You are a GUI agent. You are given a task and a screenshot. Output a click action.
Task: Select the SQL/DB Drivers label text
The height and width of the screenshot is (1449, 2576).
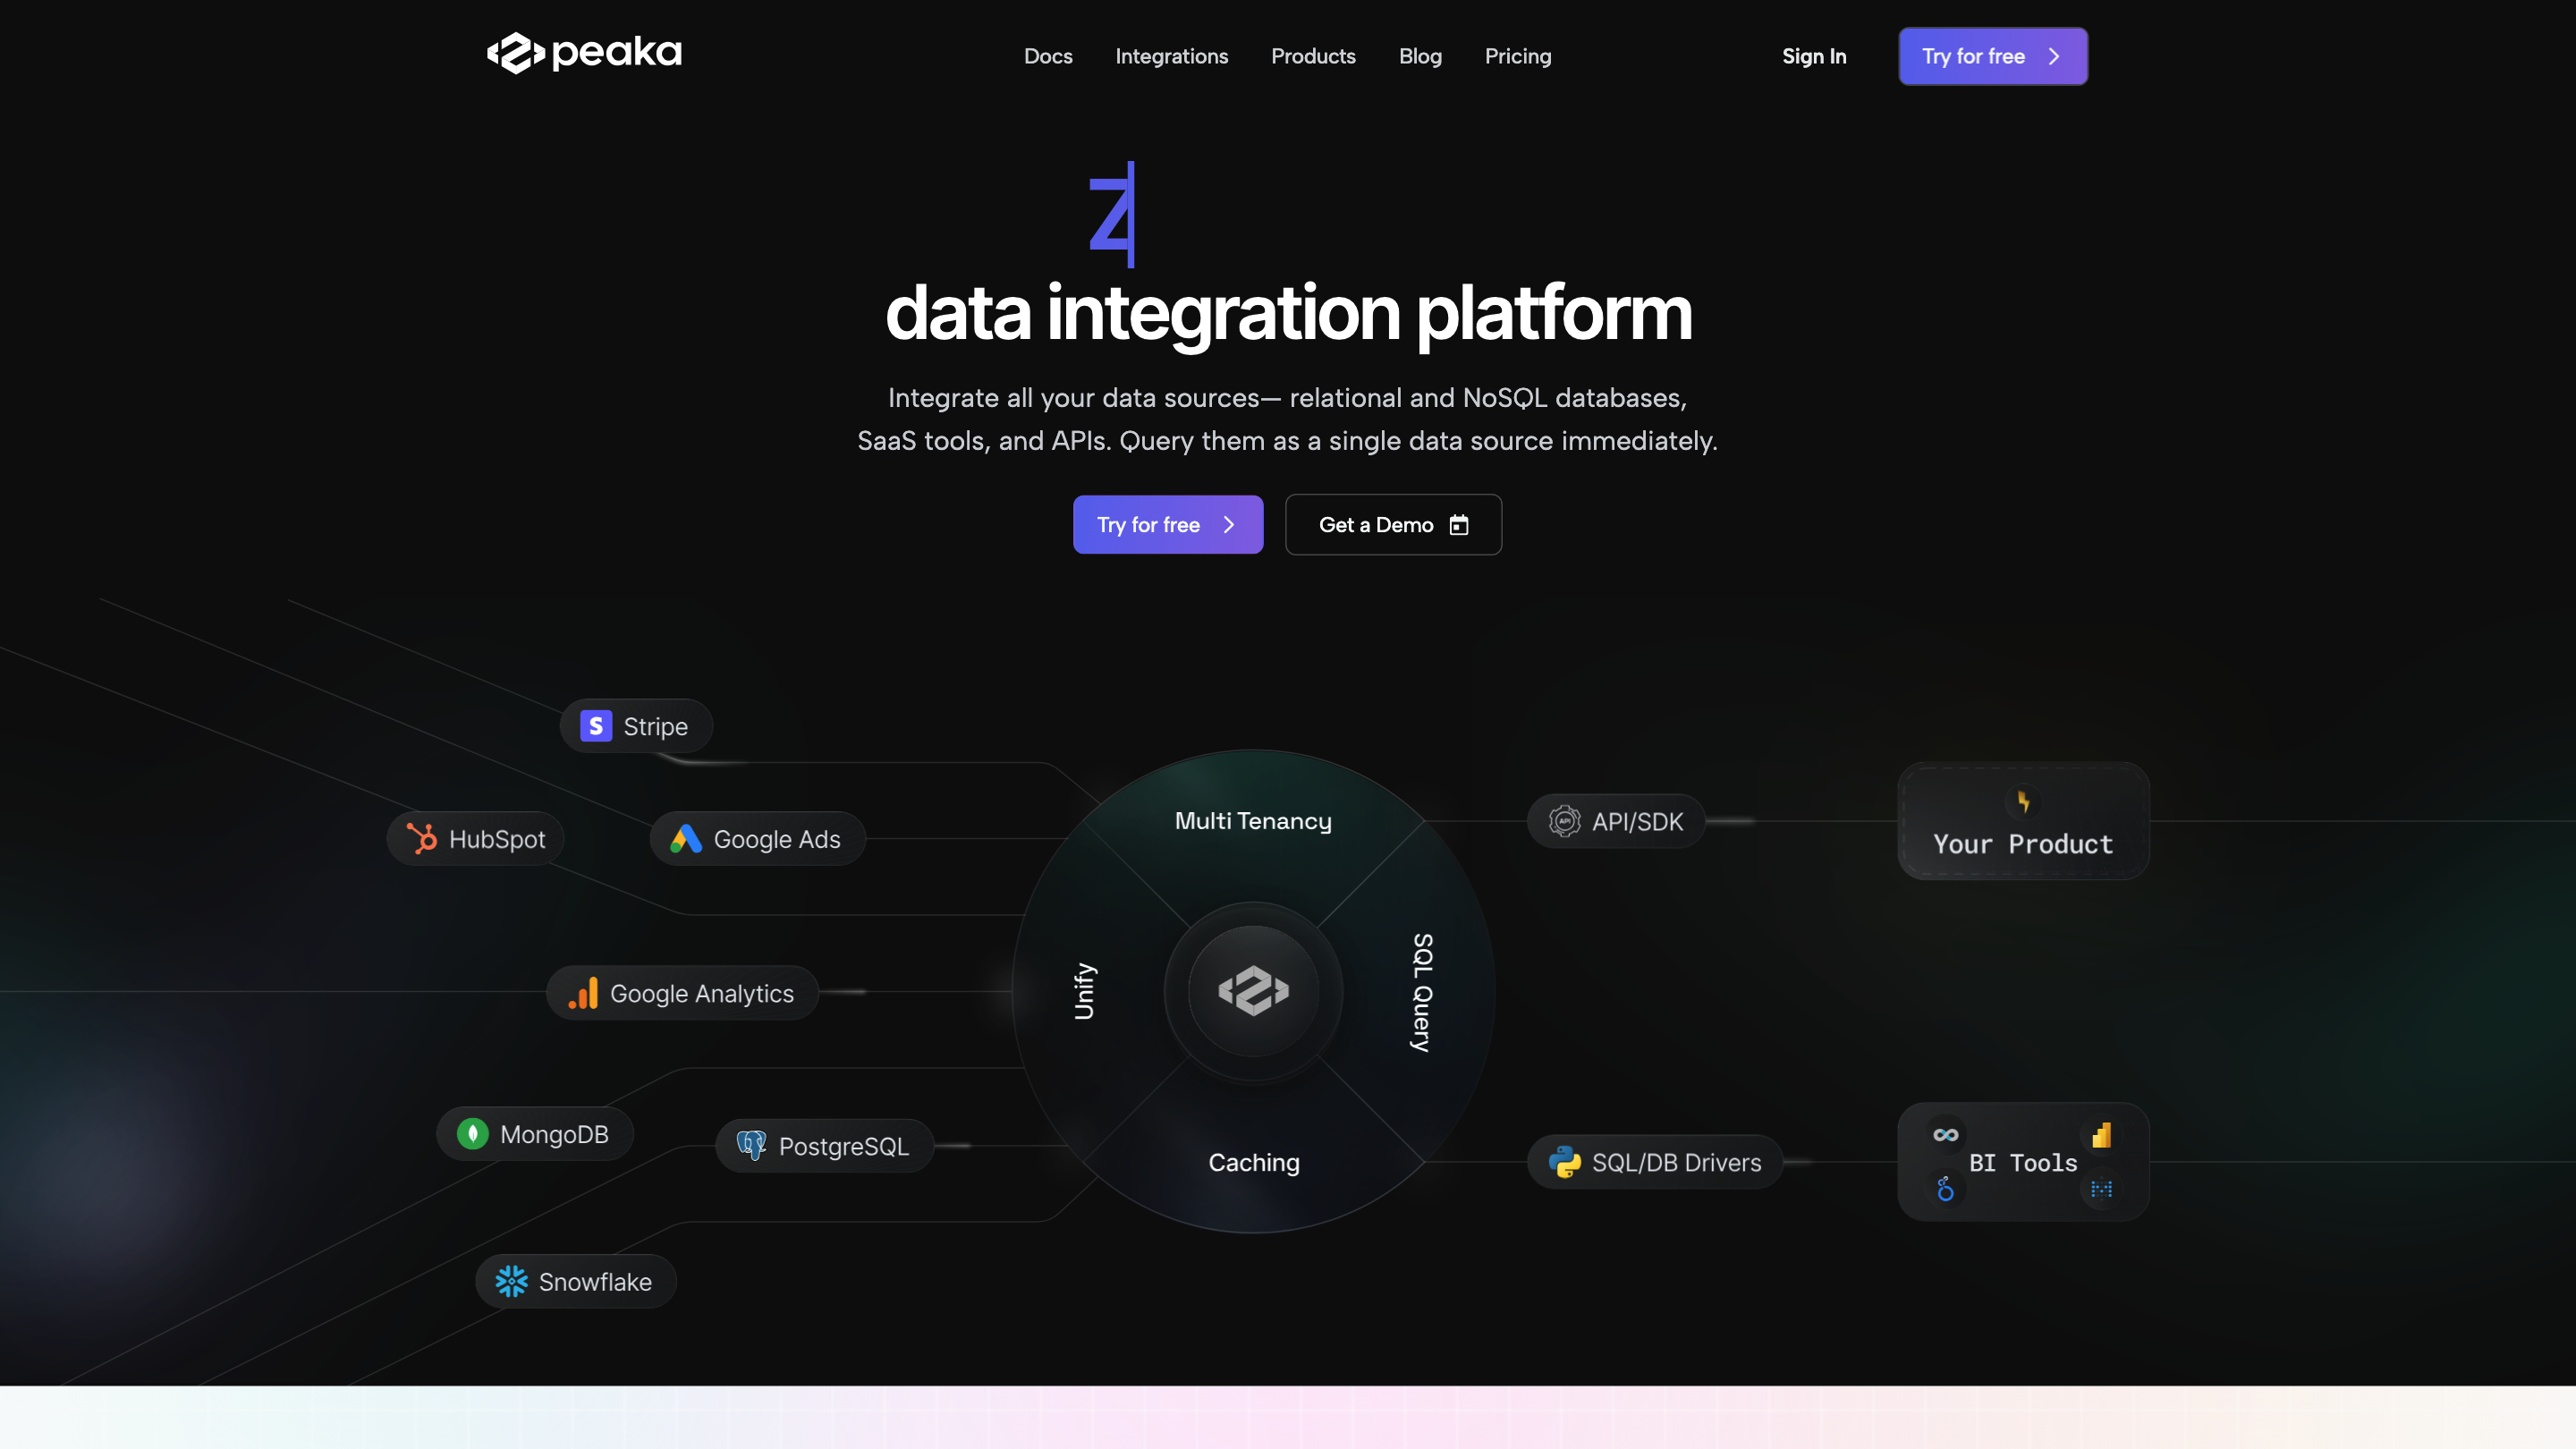[1676, 1162]
